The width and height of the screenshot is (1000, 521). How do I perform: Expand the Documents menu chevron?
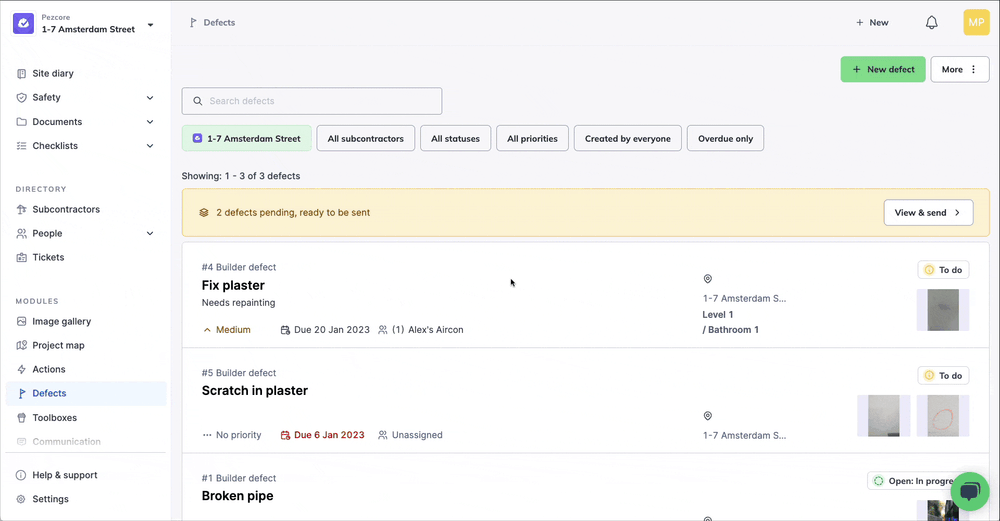(x=150, y=122)
